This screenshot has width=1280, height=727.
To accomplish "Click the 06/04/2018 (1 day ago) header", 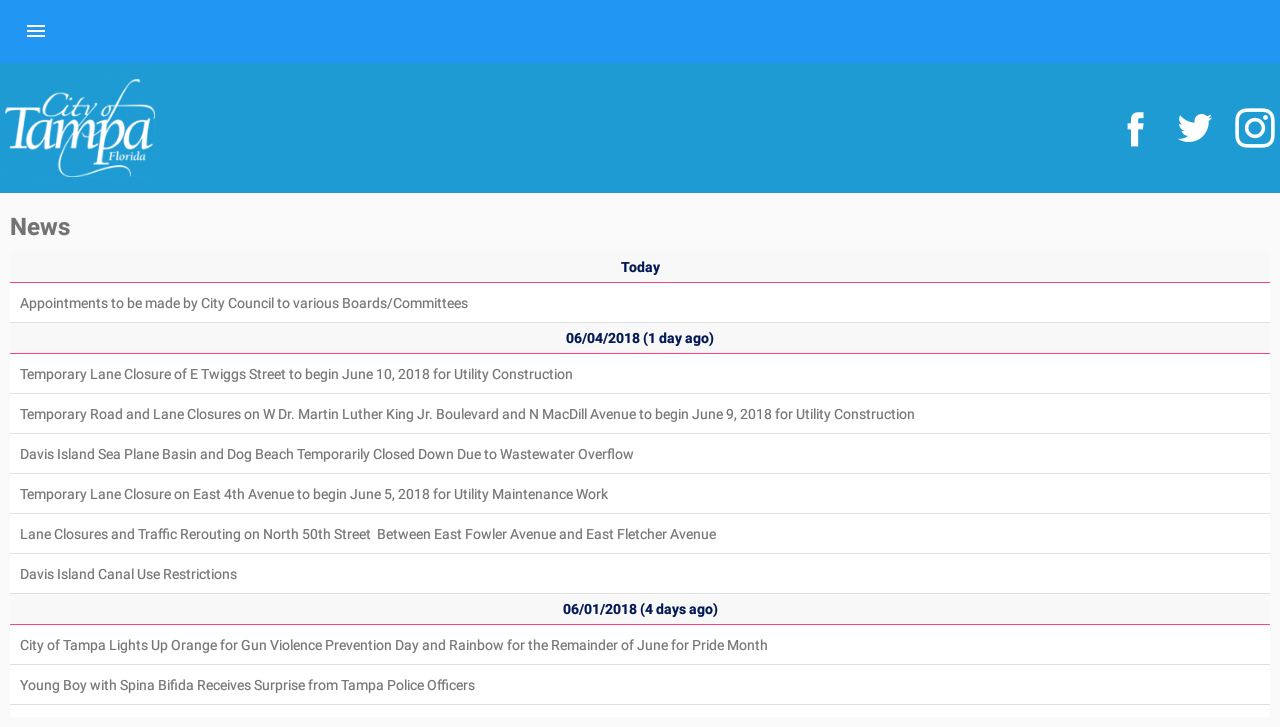I will pyautogui.click(x=640, y=338).
